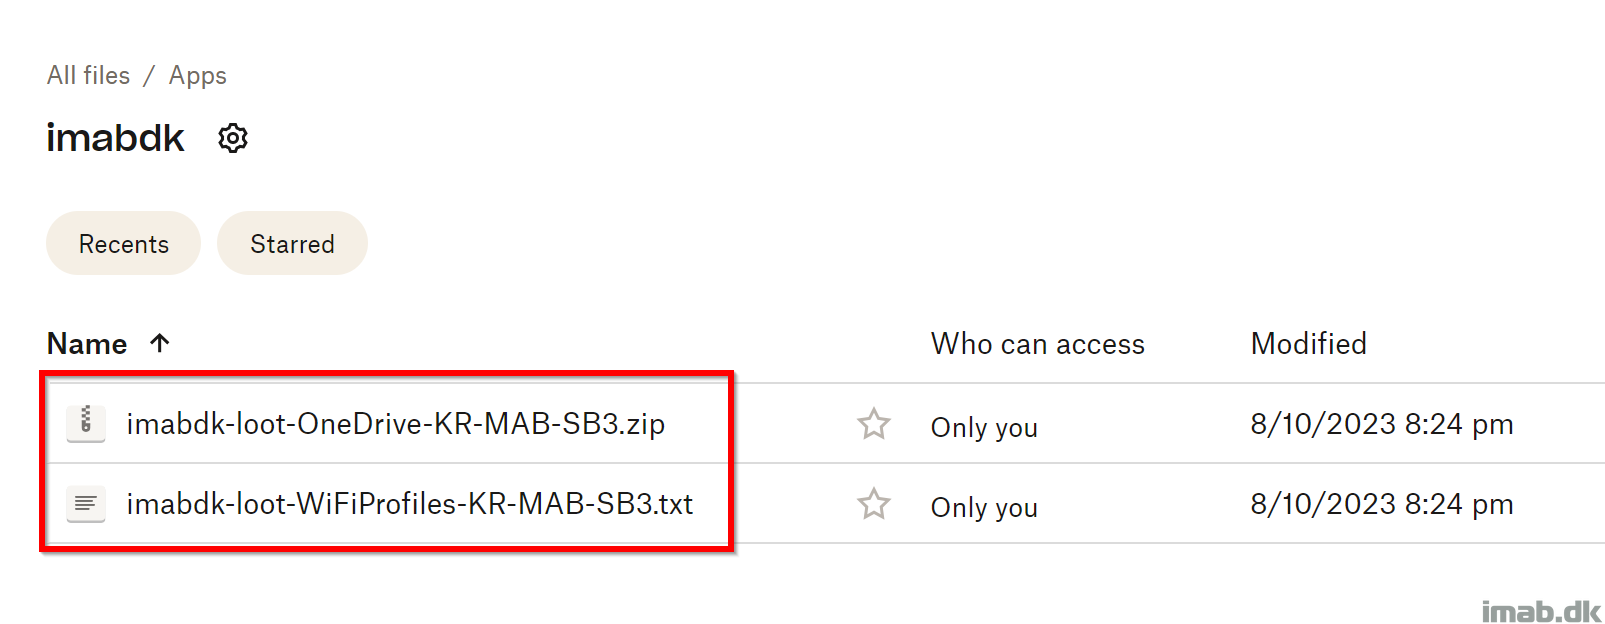This screenshot has height=624, width=1605.
Task: Star the OneDrive zip file
Action: [x=873, y=424]
